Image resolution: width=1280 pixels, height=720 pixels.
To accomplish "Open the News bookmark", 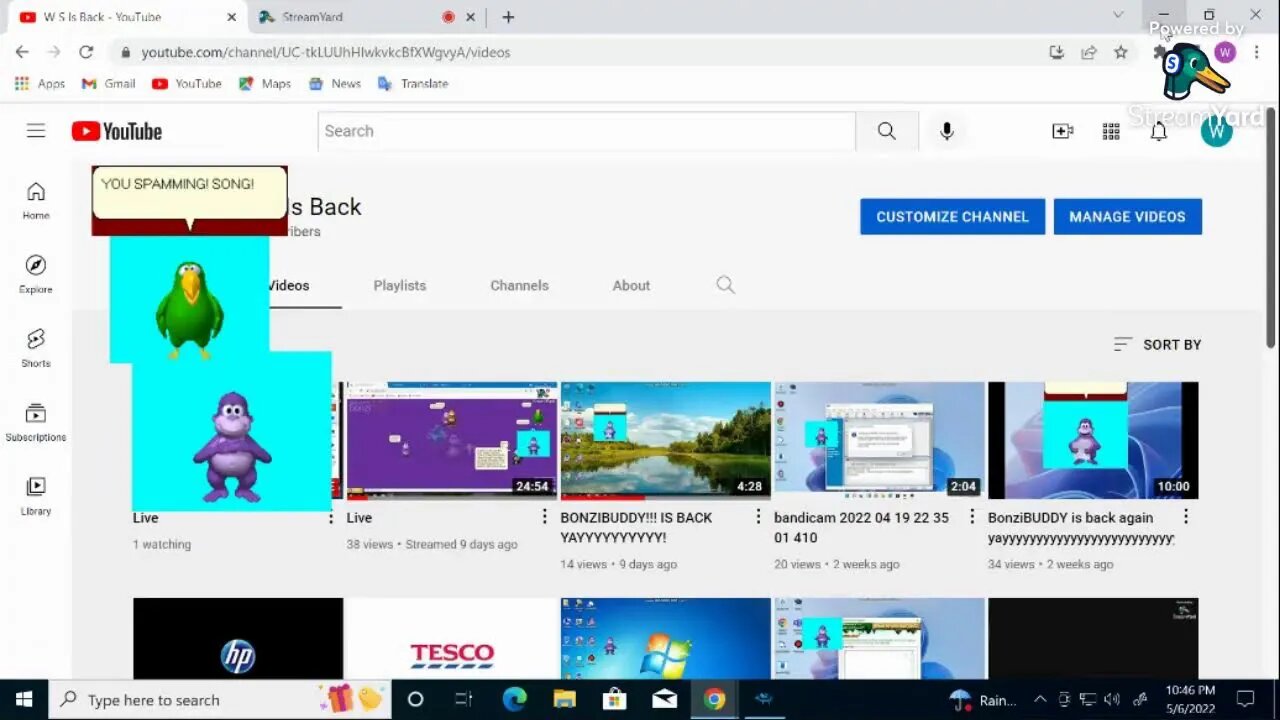I will click(335, 84).
